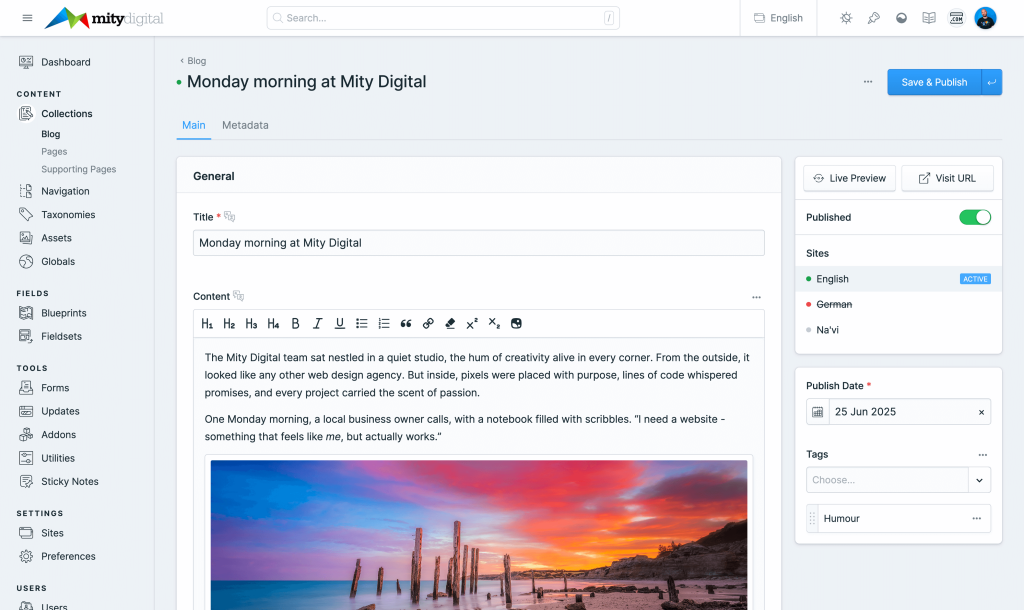
Task: Apply subscript formatting
Action: click(494, 323)
